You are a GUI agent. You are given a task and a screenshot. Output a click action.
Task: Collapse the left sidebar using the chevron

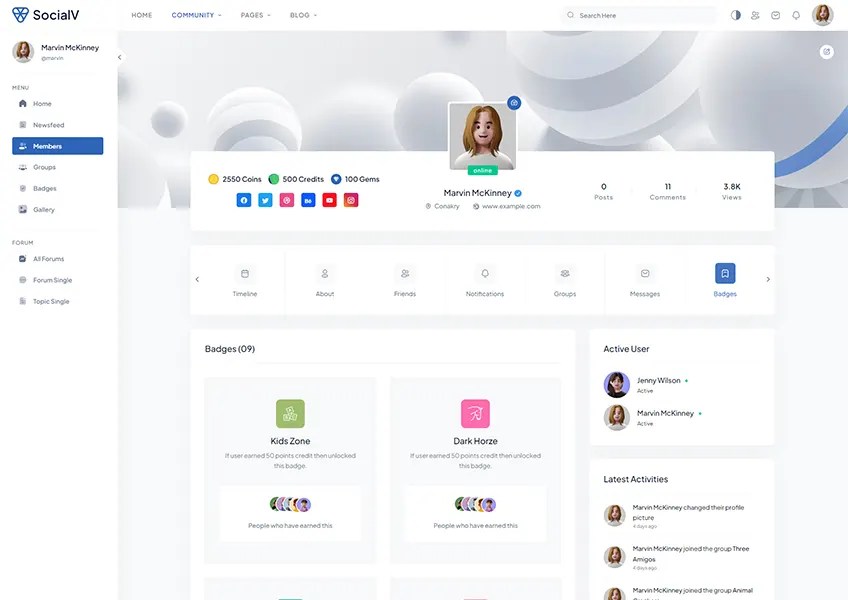point(119,57)
